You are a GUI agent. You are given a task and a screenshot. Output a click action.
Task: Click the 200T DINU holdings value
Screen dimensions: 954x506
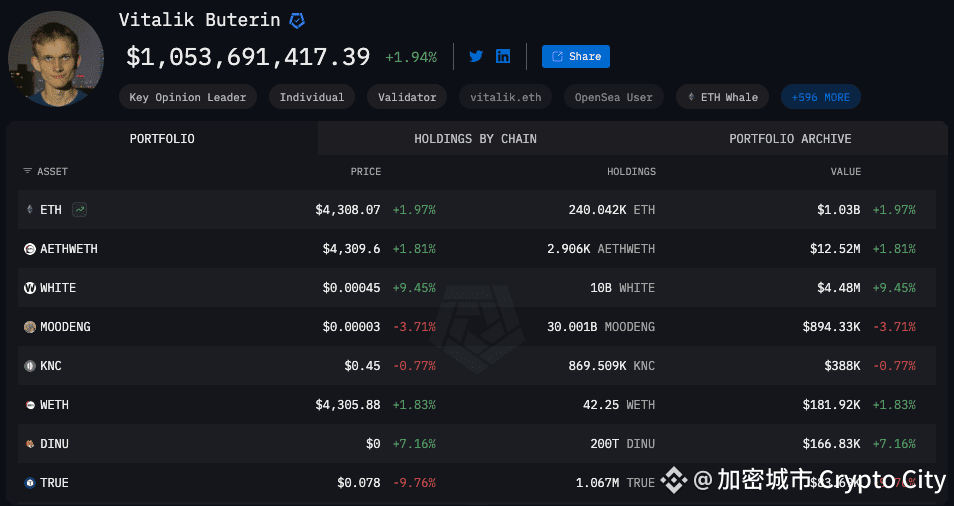(x=622, y=443)
